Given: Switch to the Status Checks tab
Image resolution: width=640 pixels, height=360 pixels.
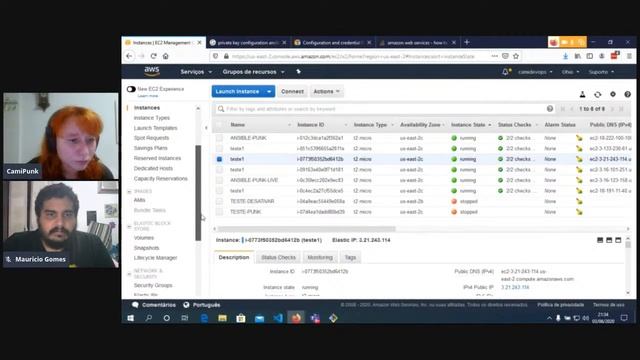Looking at the screenshot, I should coord(278,258).
